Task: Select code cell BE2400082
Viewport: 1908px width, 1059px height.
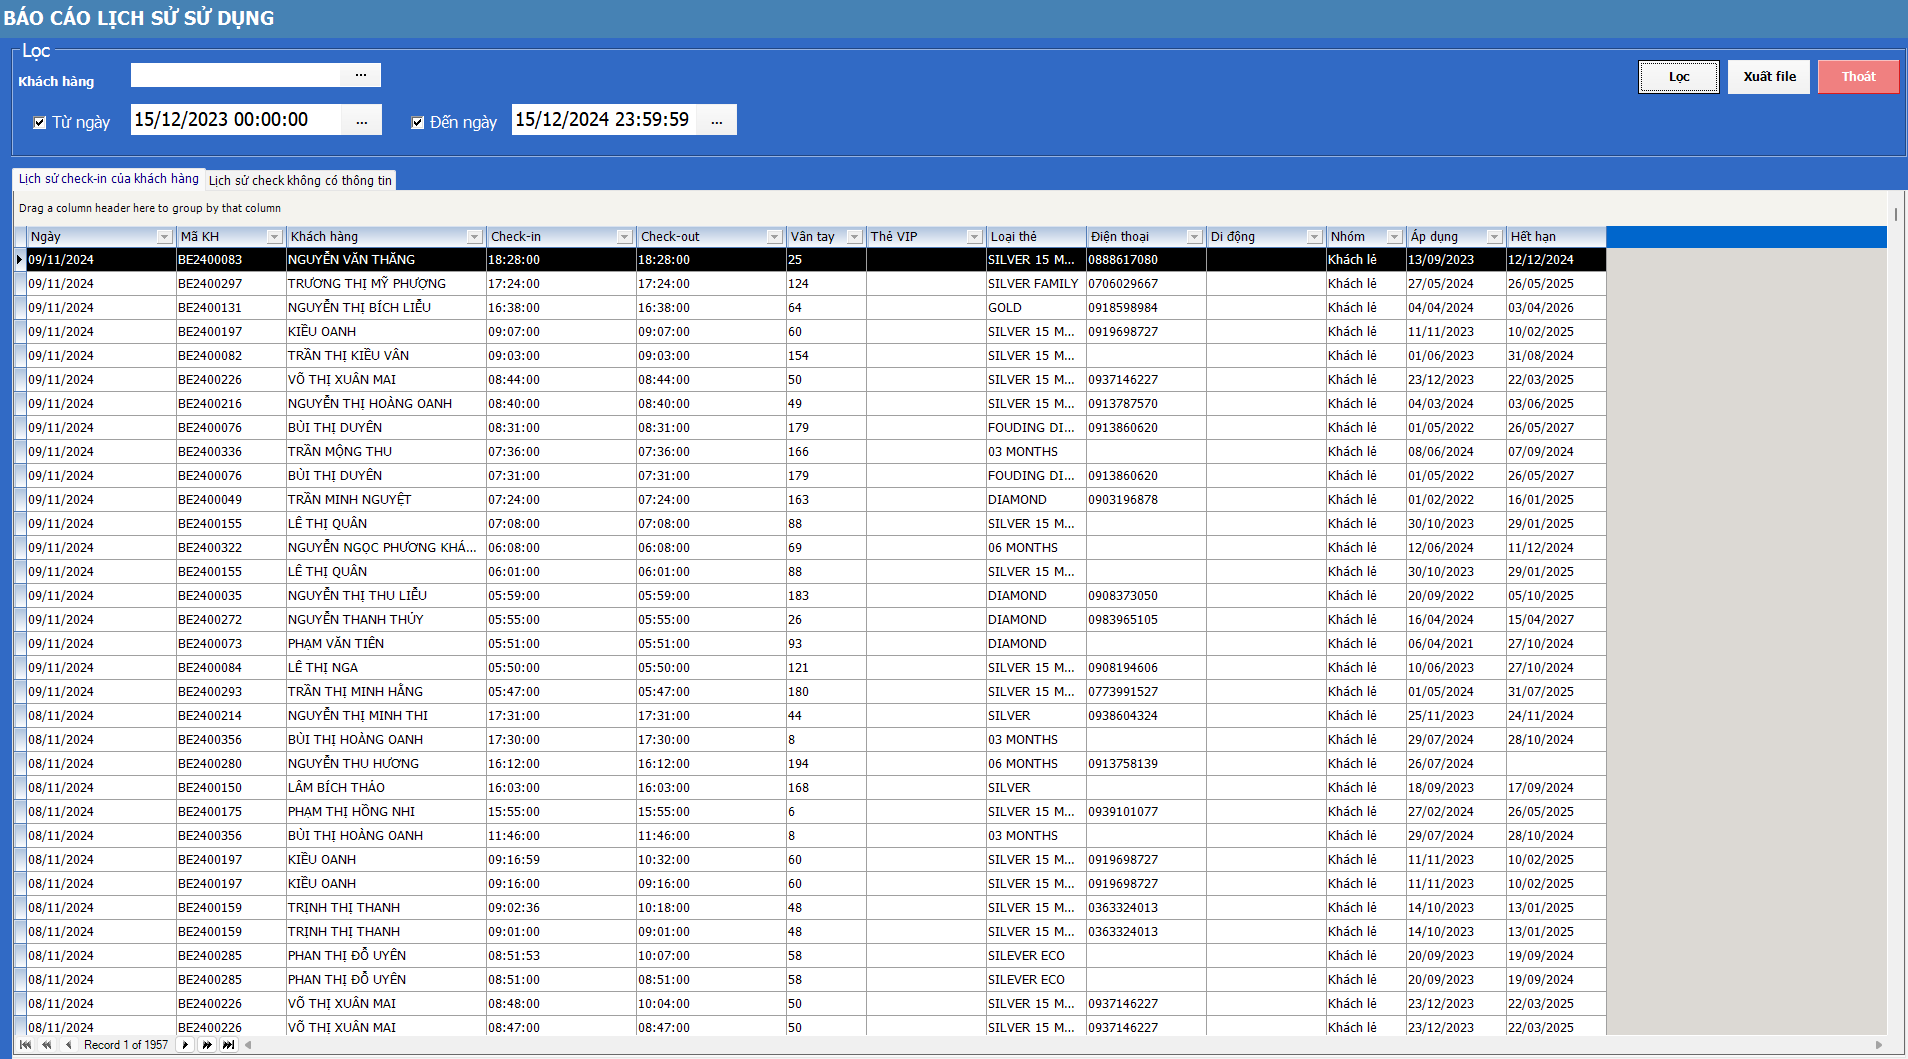Action: point(231,356)
